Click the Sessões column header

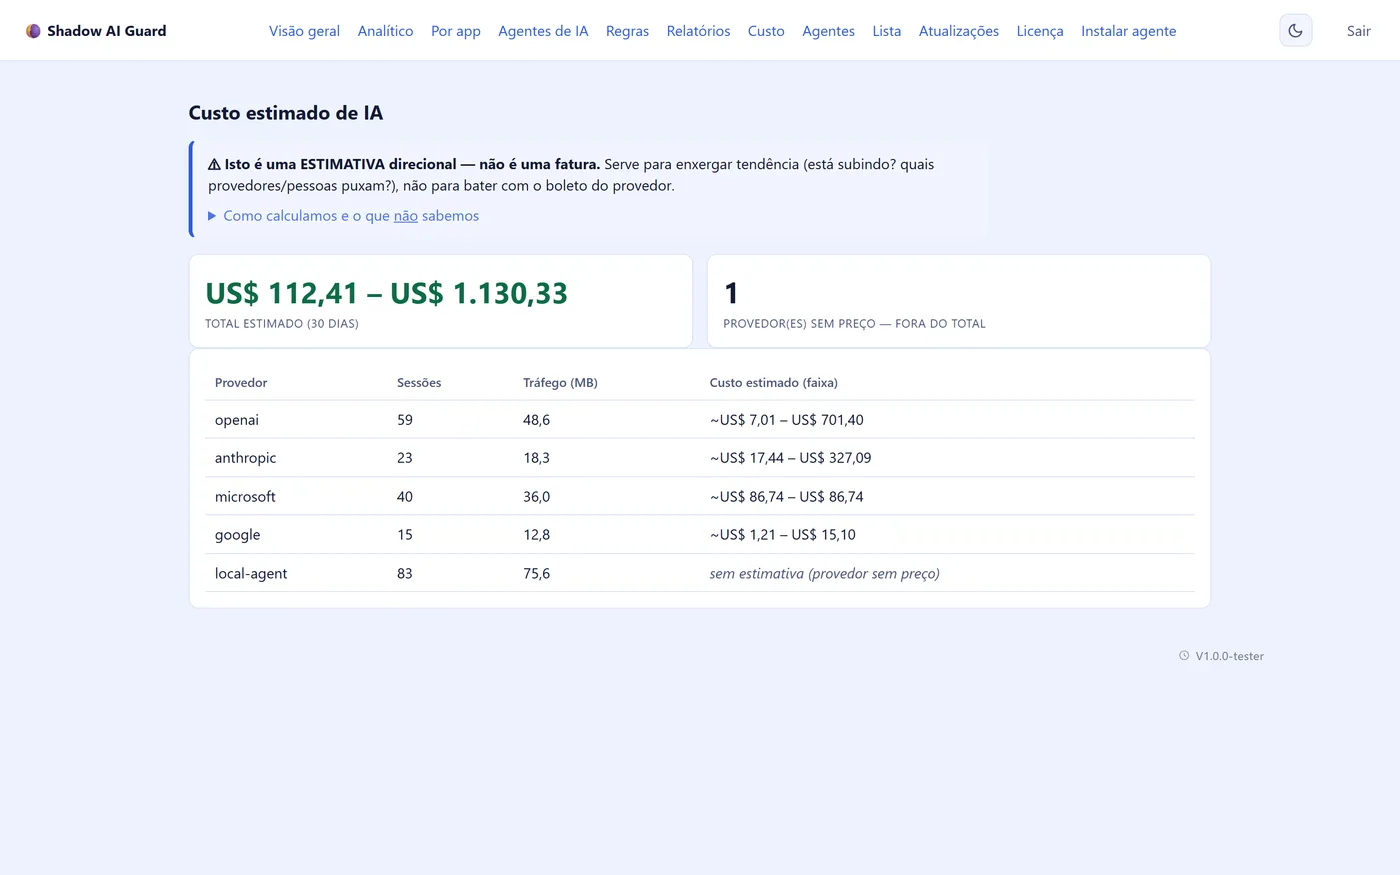coord(419,383)
